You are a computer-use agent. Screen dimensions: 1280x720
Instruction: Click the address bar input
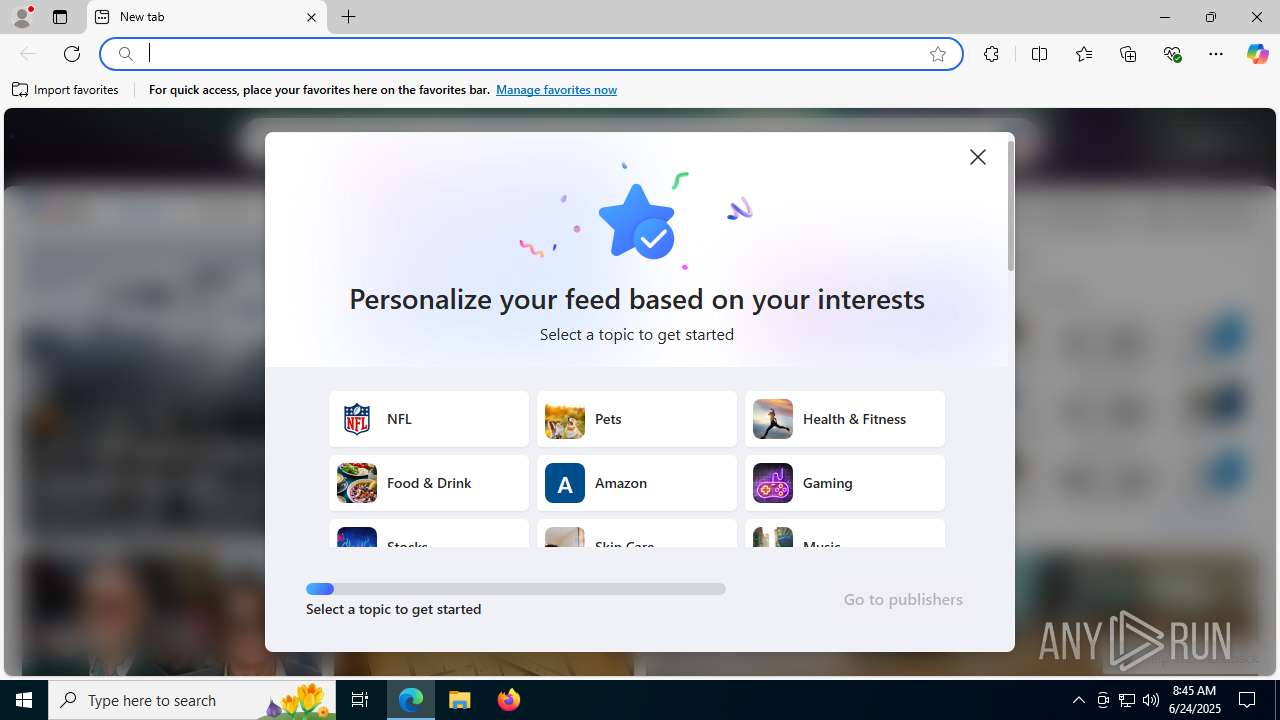click(530, 54)
